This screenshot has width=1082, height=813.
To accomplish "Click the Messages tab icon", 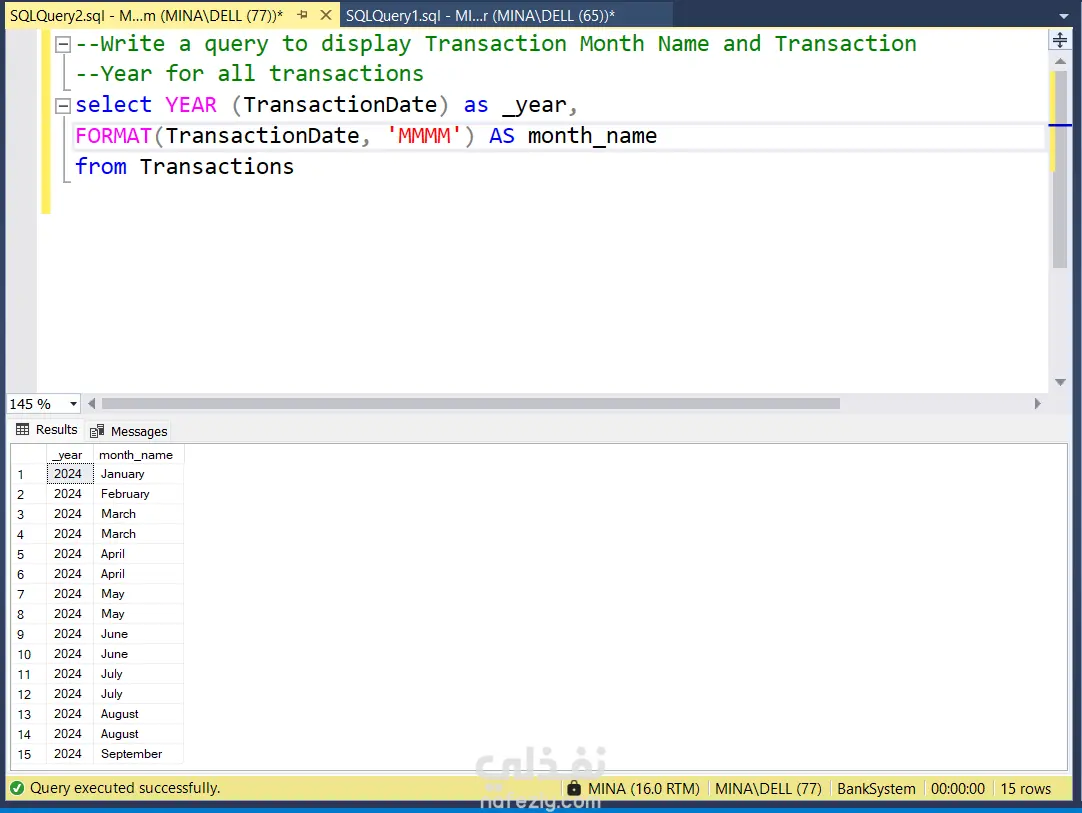I will [97, 431].
